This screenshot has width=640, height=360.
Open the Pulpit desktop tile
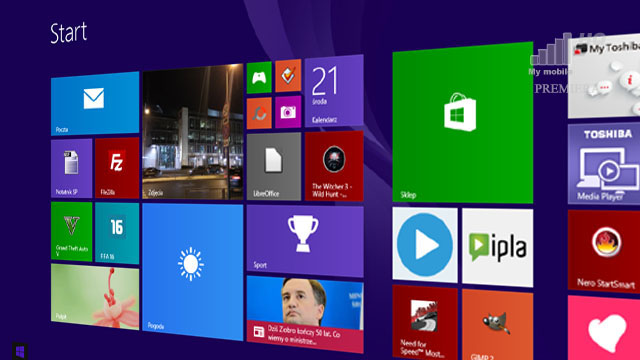point(95,296)
